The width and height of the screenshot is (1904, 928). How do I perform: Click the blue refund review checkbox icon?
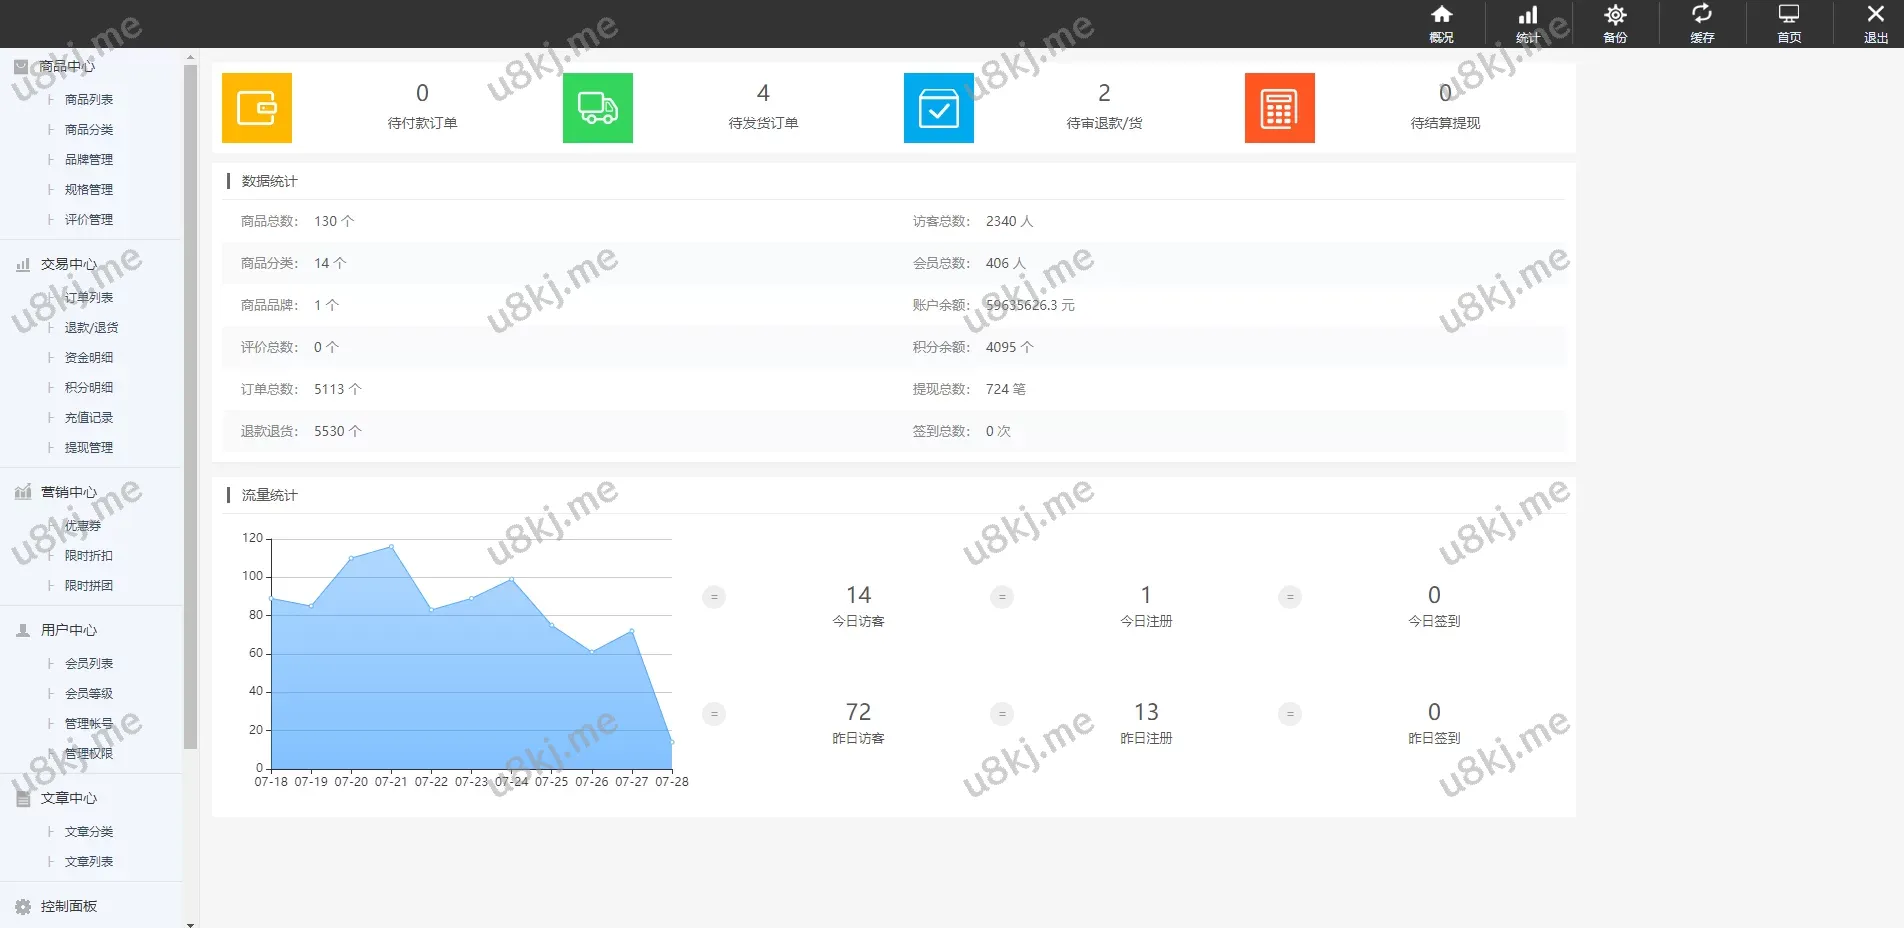[x=938, y=108]
